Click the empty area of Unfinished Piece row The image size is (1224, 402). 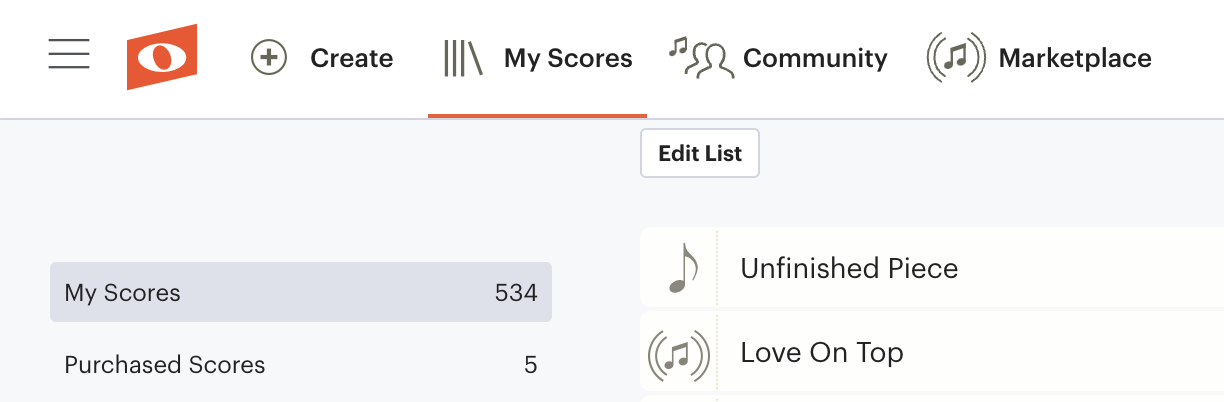[1090, 268]
